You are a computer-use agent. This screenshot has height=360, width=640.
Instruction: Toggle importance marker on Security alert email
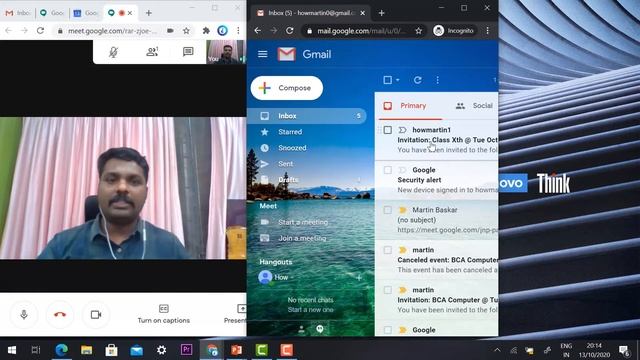click(402, 170)
